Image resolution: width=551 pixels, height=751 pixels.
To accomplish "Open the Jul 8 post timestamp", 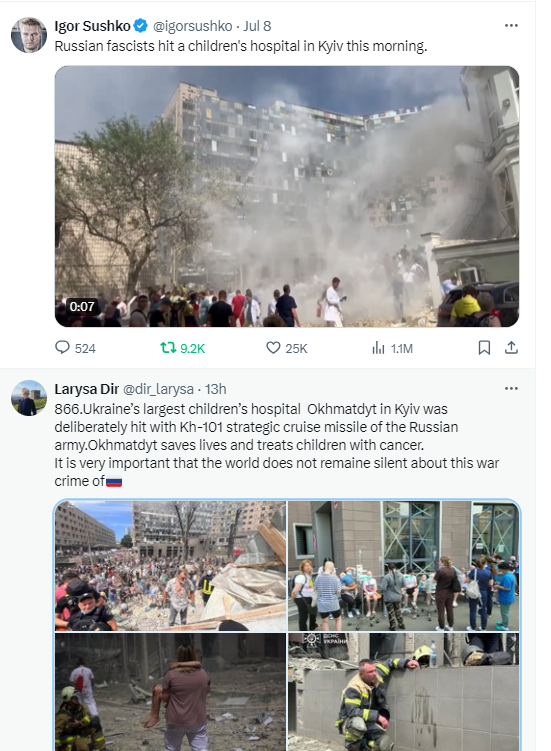I will tap(257, 26).
